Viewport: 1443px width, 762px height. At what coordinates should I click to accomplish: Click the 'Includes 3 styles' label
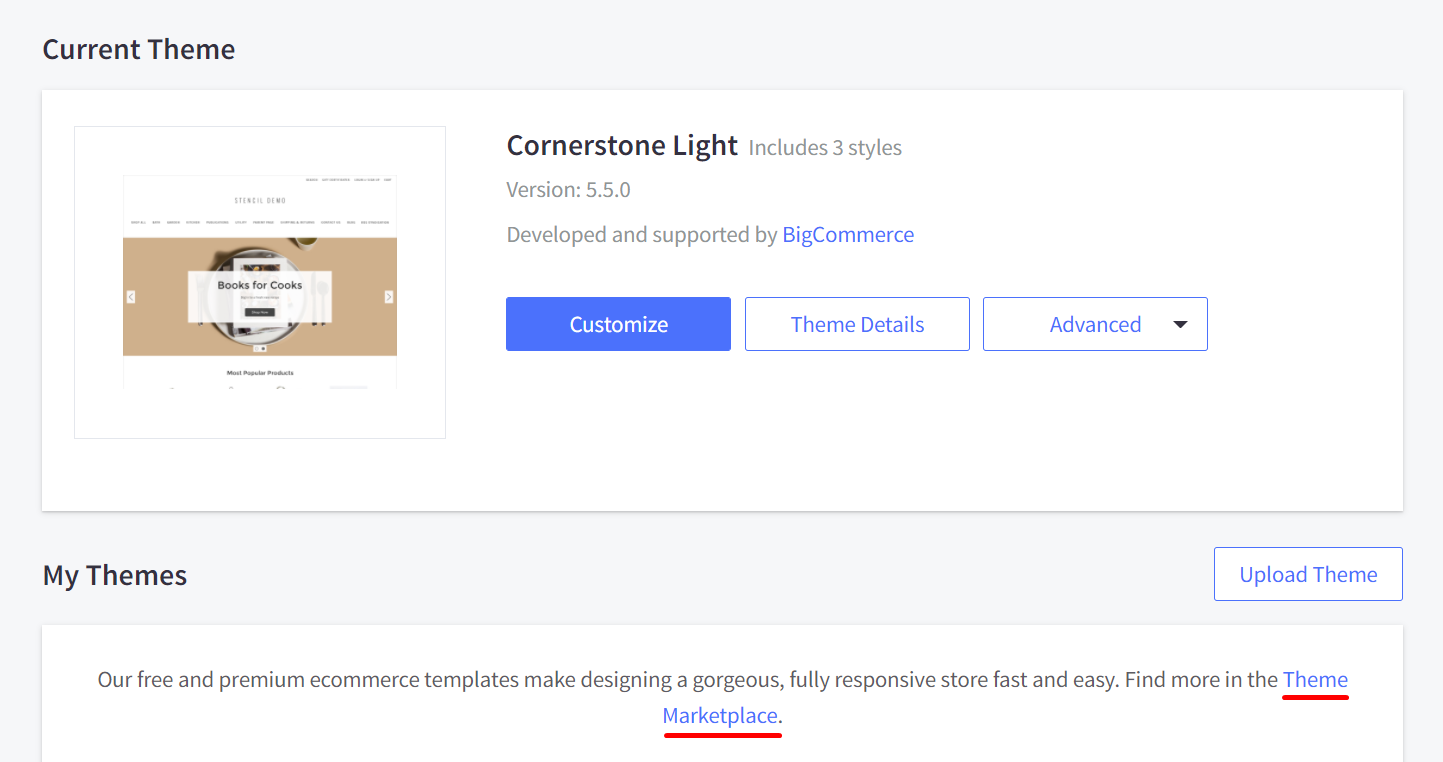coord(825,148)
